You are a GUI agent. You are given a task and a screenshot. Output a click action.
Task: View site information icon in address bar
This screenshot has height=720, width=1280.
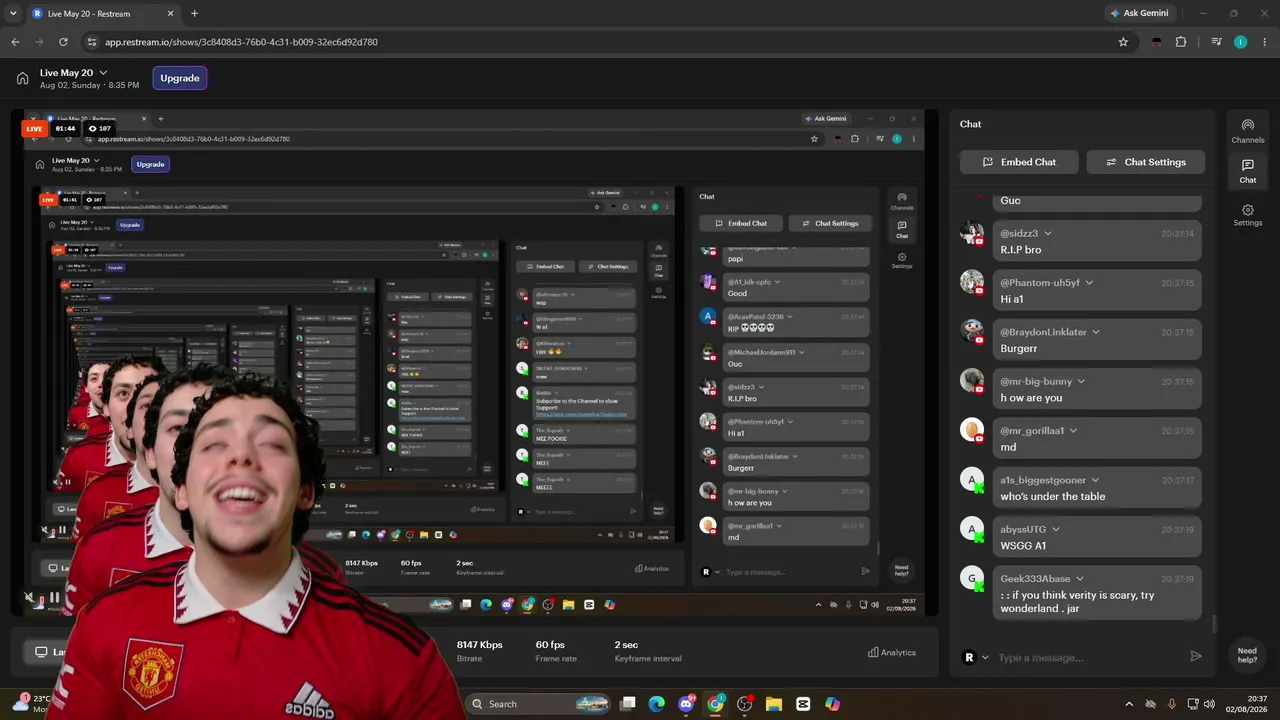[92, 42]
